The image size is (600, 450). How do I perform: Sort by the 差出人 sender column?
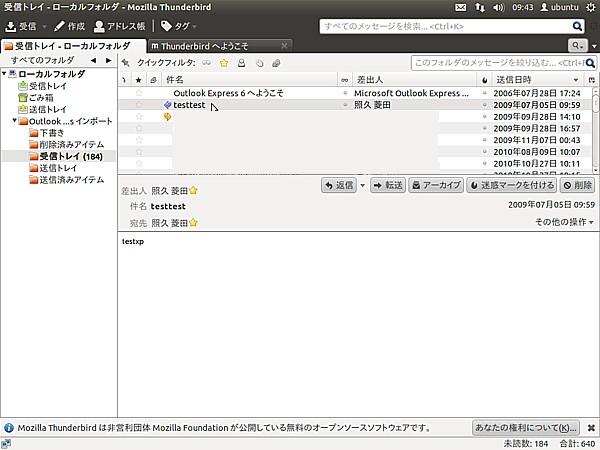pyautogui.click(x=414, y=80)
